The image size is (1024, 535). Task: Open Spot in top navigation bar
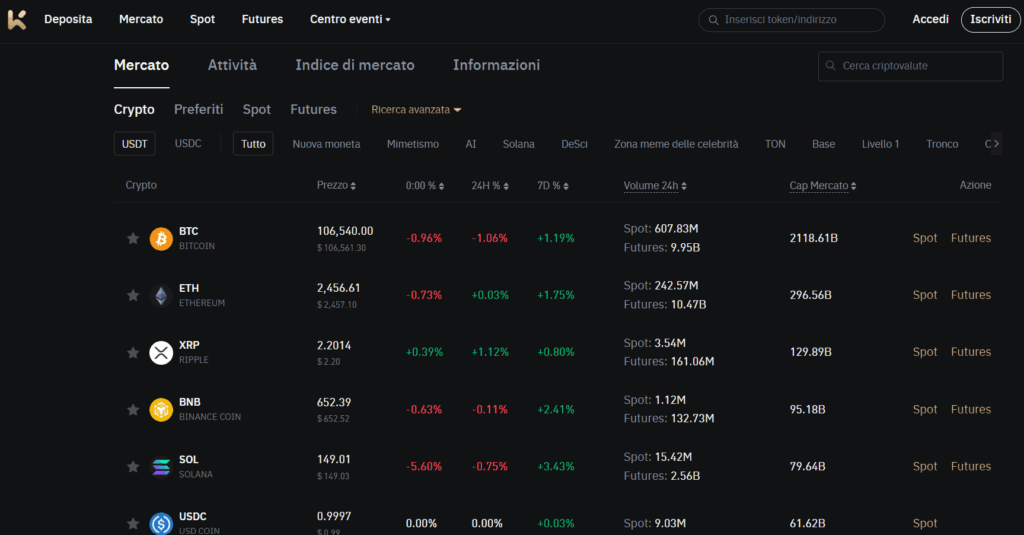pyautogui.click(x=202, y=20)
